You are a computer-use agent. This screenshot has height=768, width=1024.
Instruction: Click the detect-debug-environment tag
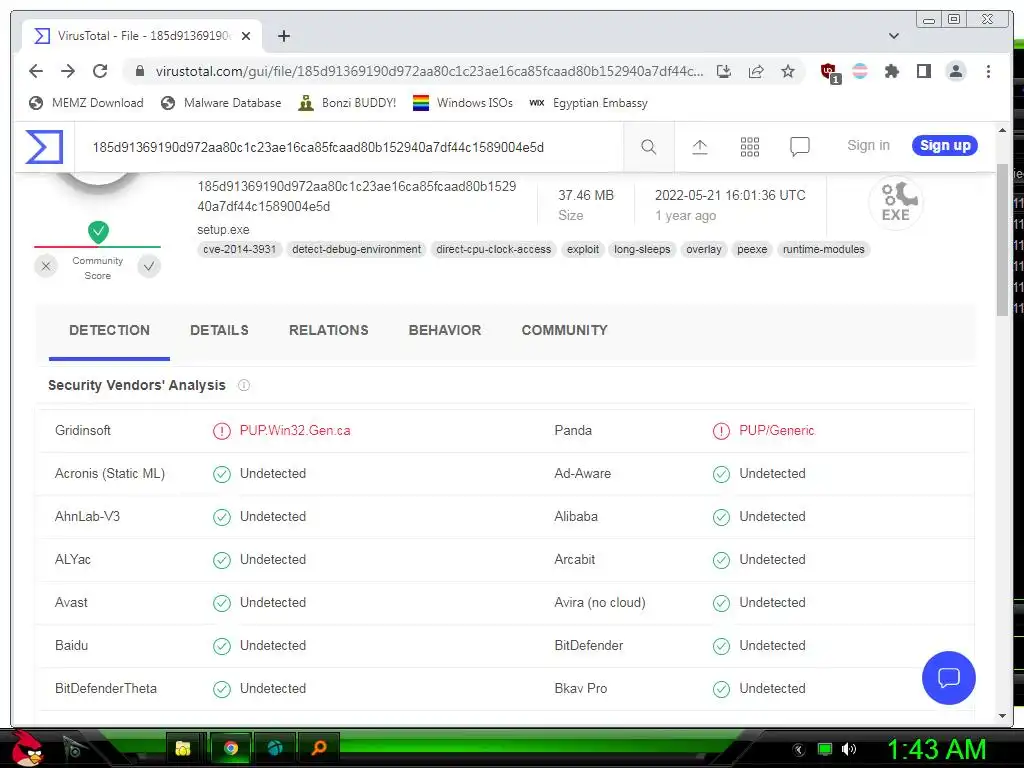pyautogui.click(x=357, y=249)
